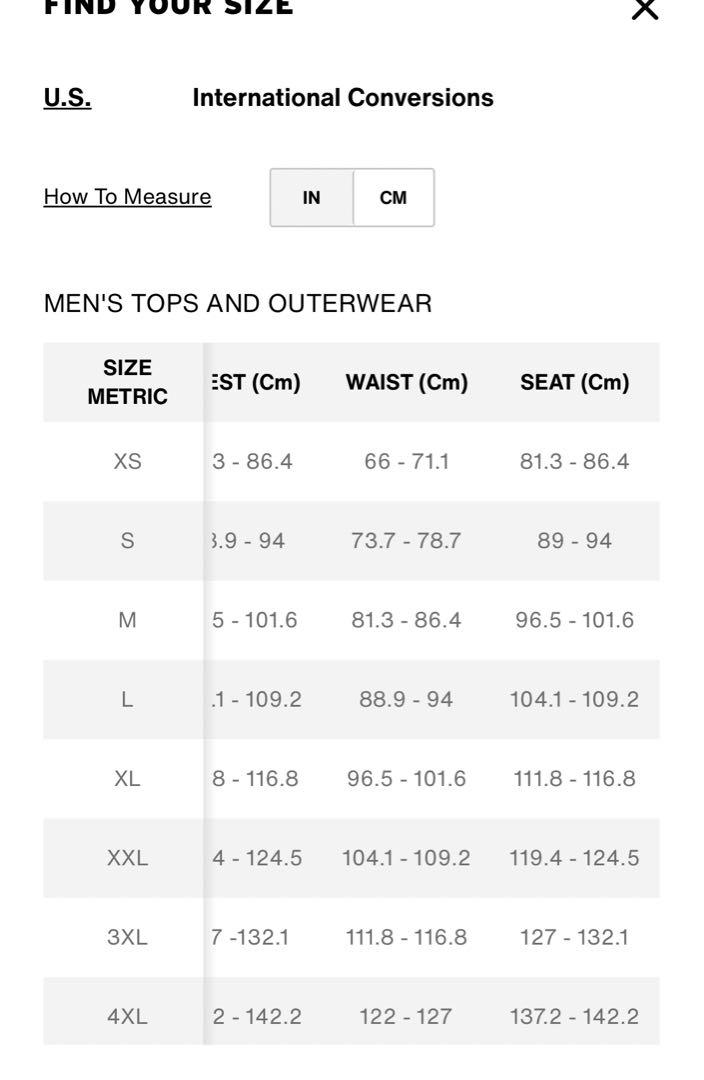The height and width of the screenshot is (1080, 704).
Task: Select the Waist (Cm) column header
Action: tap(406, 382)
